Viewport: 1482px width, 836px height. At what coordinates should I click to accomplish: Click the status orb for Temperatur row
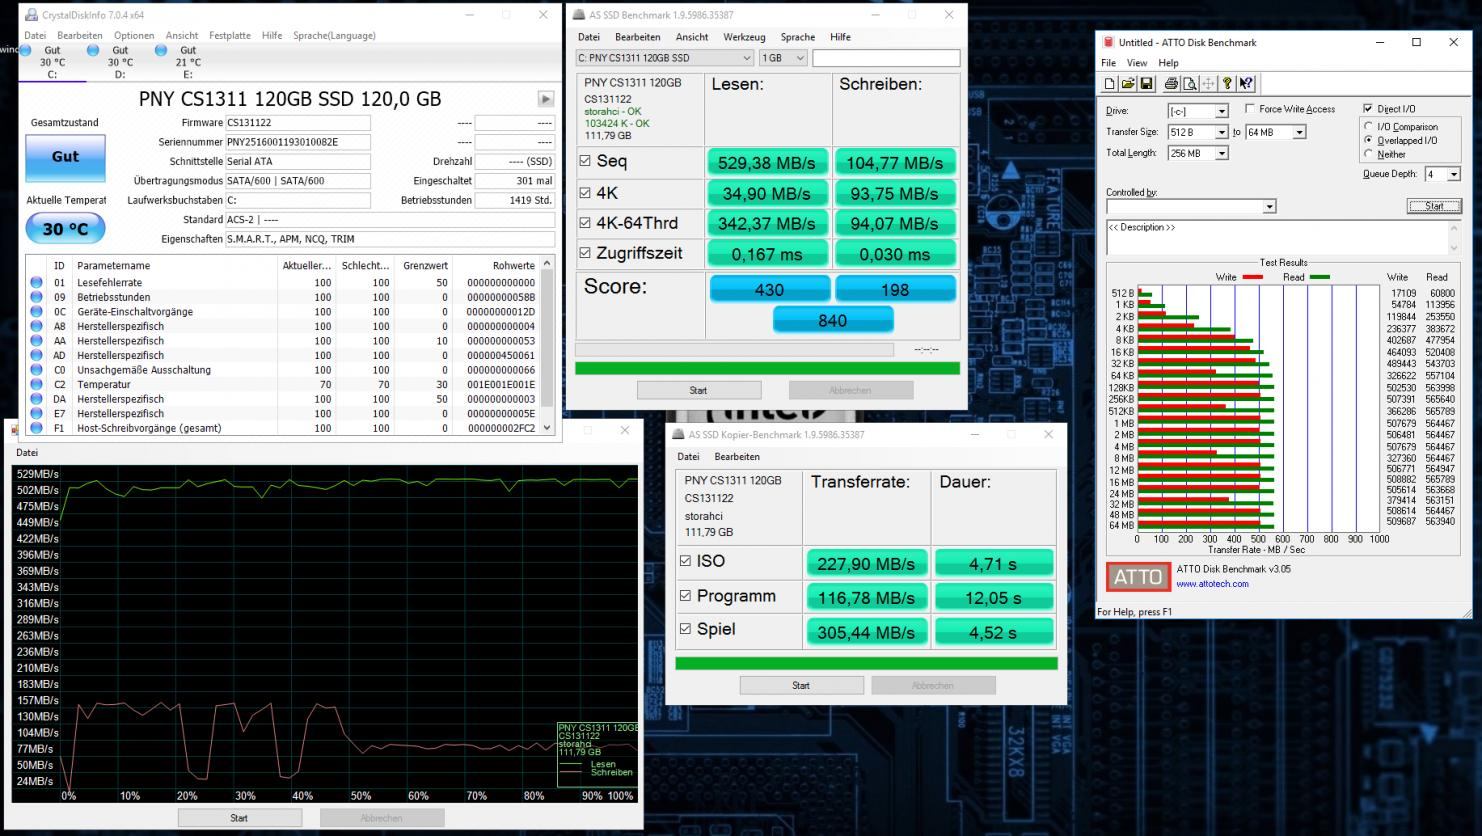coord(37,384)
